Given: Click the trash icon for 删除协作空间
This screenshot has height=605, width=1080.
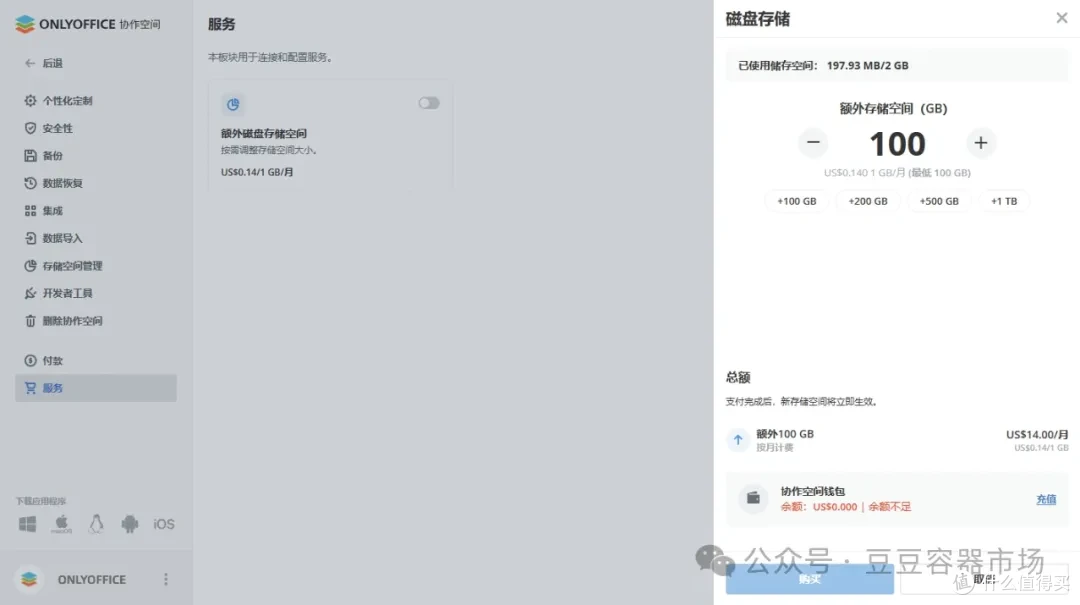Looking at the screenshot, I should click(x=30, y=321).
